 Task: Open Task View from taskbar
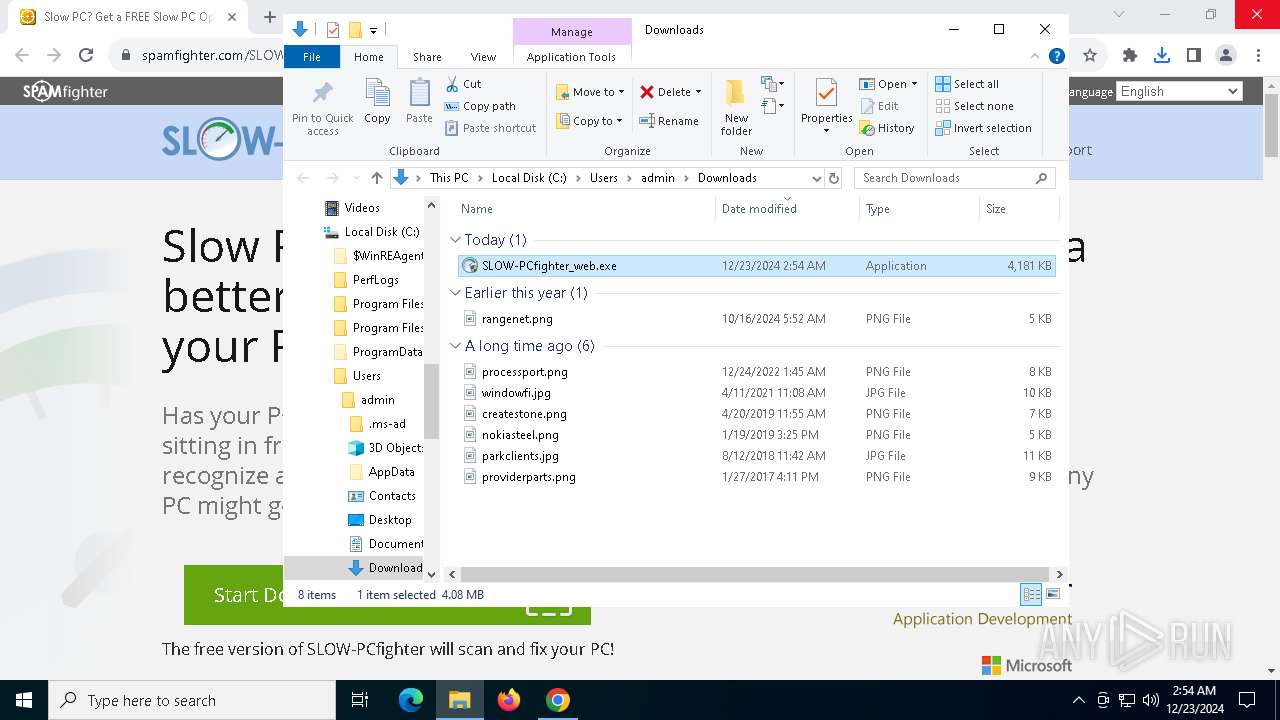(x=360, y=700)
